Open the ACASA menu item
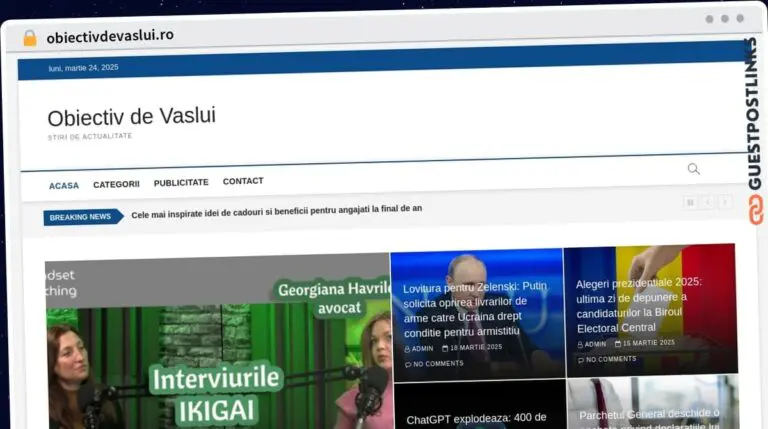Image resolution: width=768 pixels, height=429 pixels. tap(64, 185)
